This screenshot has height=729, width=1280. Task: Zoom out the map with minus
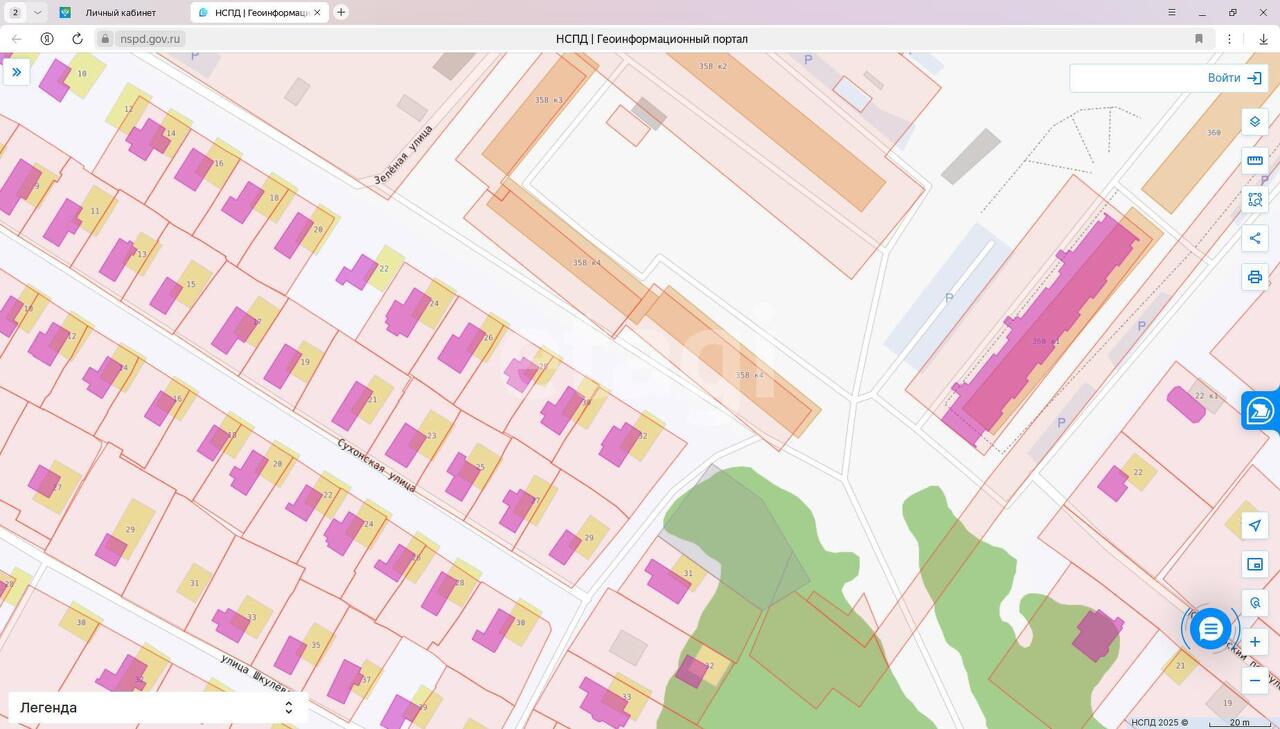pos(1255,680)
